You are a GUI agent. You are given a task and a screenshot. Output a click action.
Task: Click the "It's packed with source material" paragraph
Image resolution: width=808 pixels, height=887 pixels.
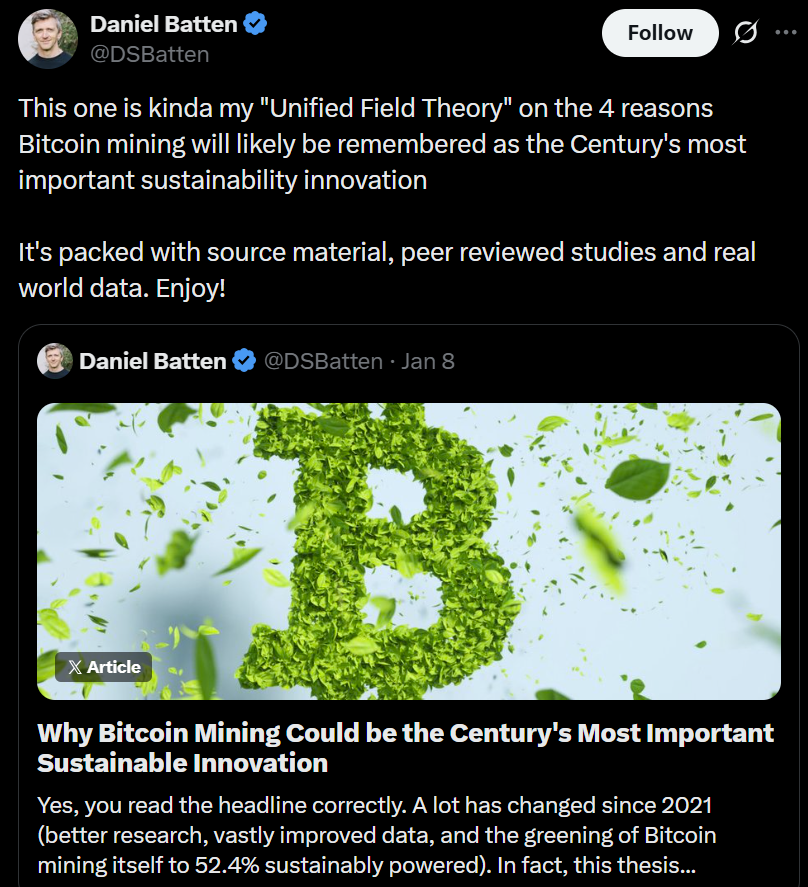[387, 269]
